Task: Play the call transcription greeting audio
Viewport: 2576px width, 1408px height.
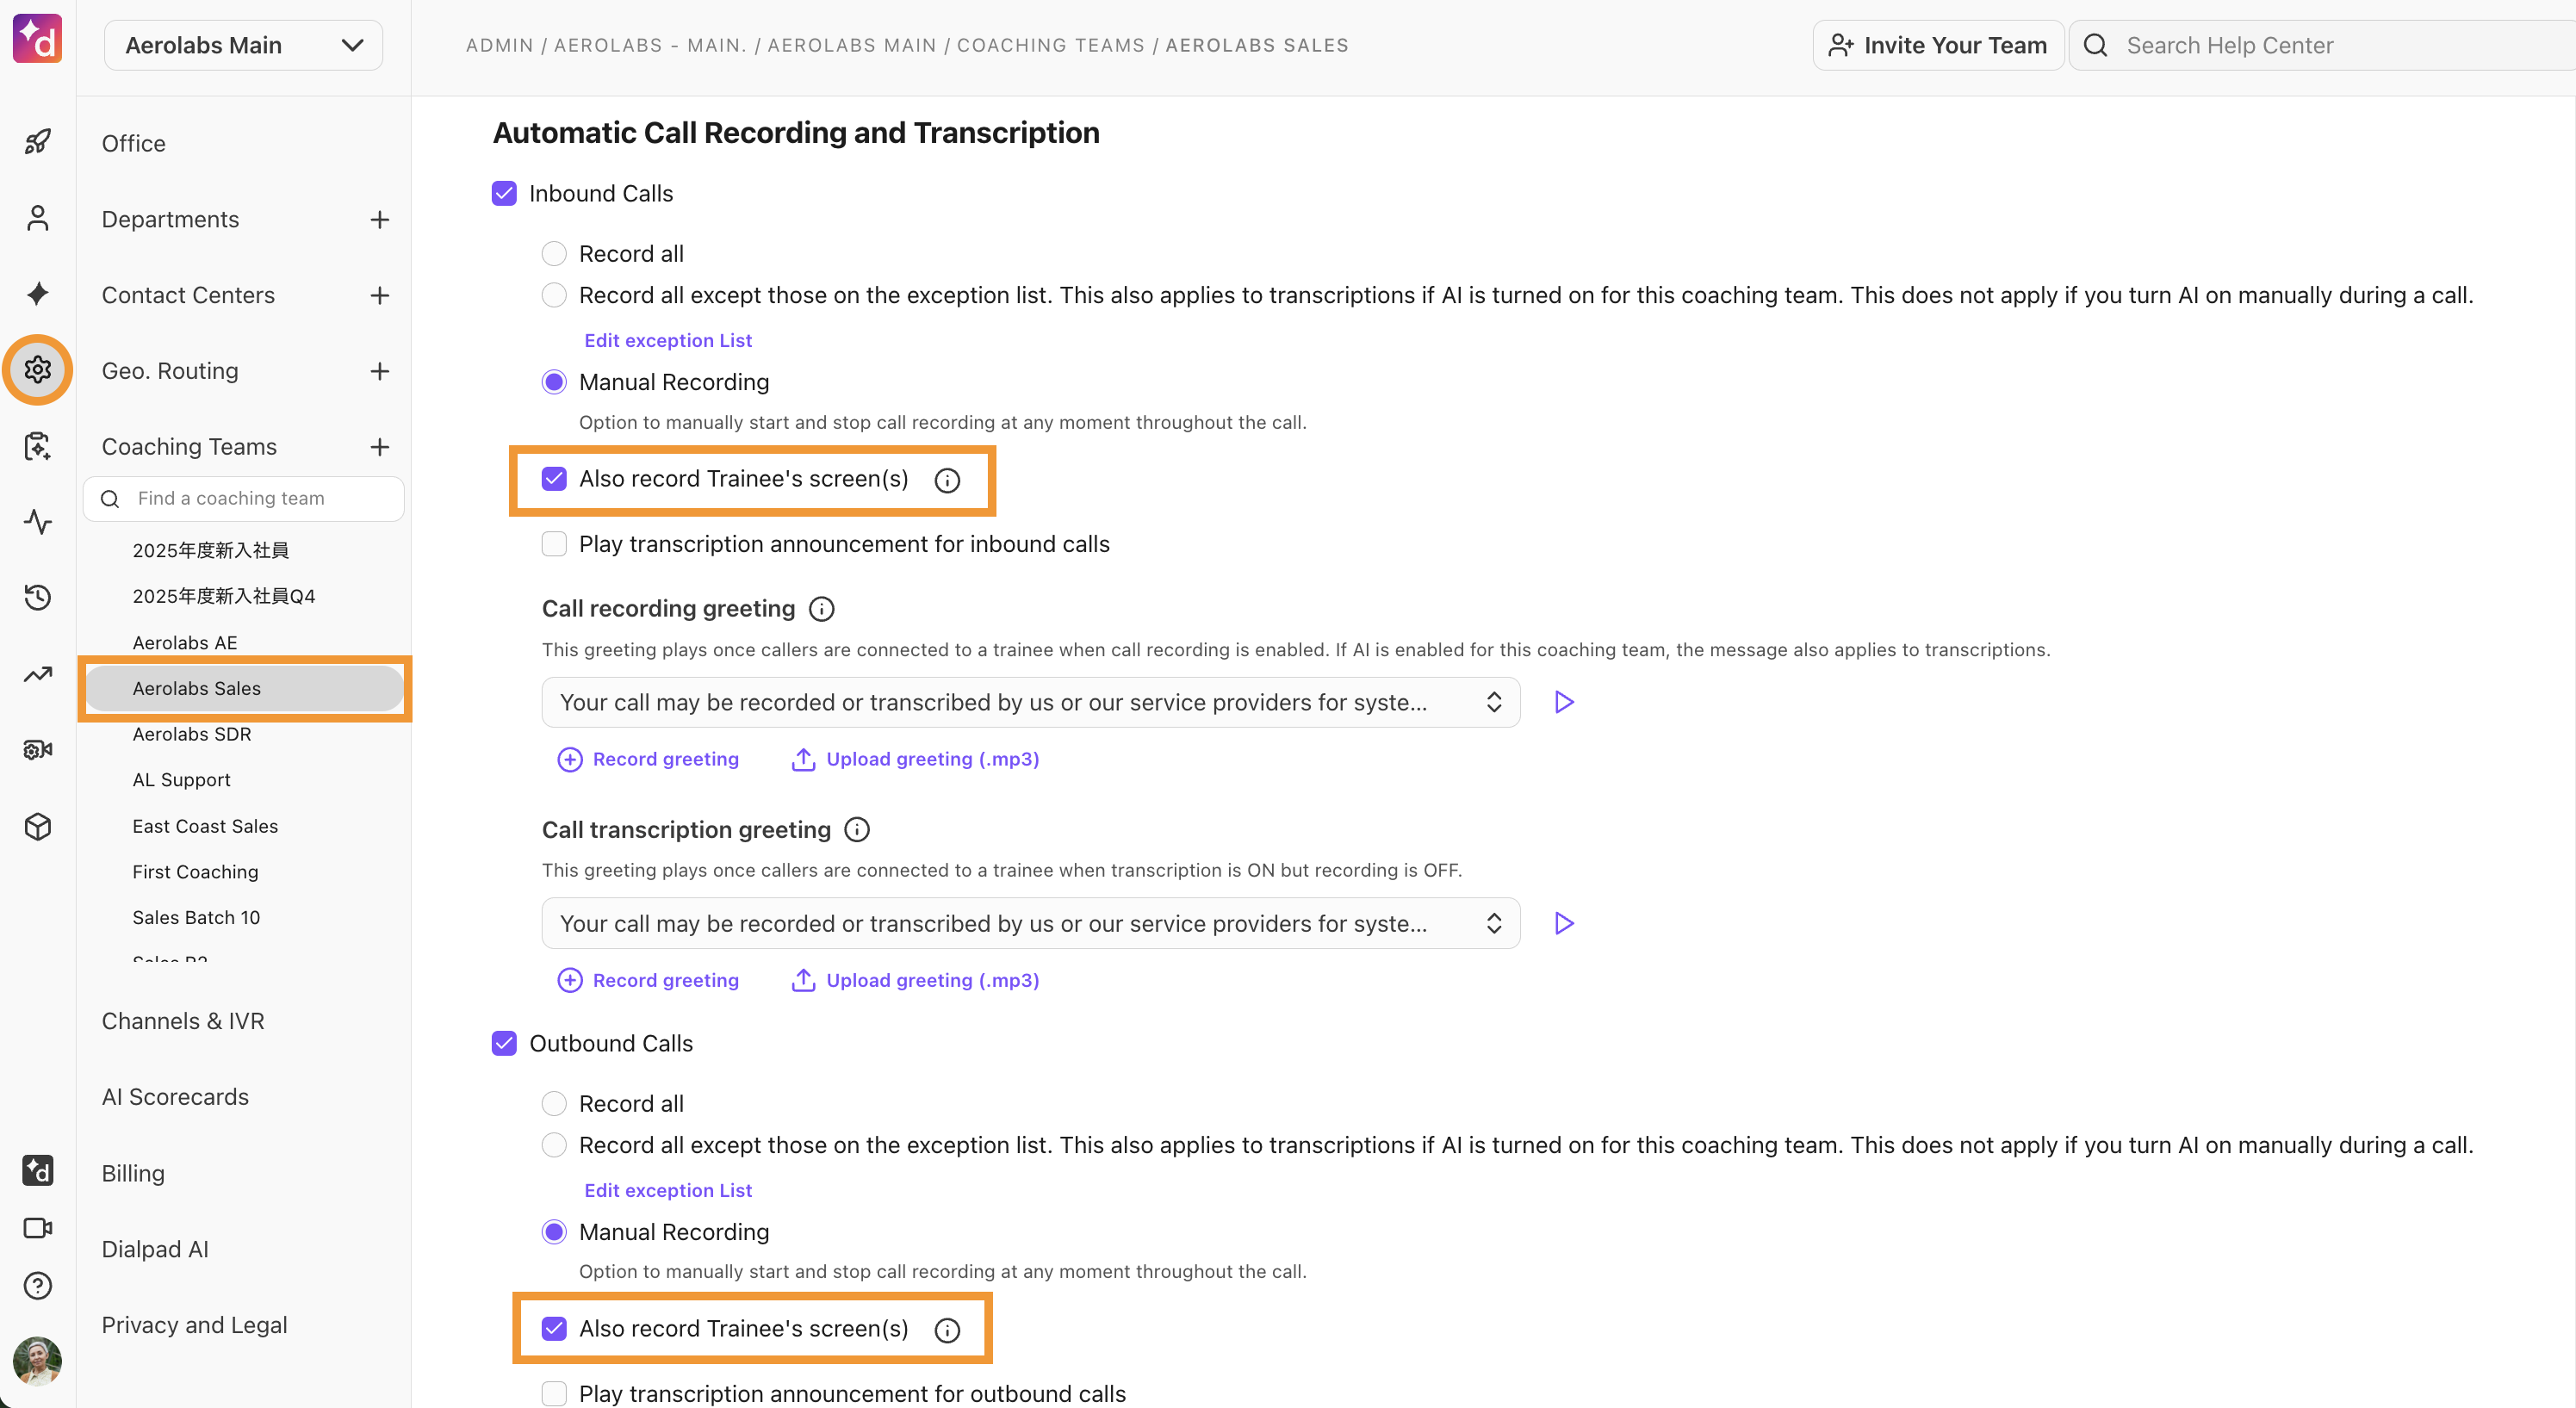Action: point(1564,923)
